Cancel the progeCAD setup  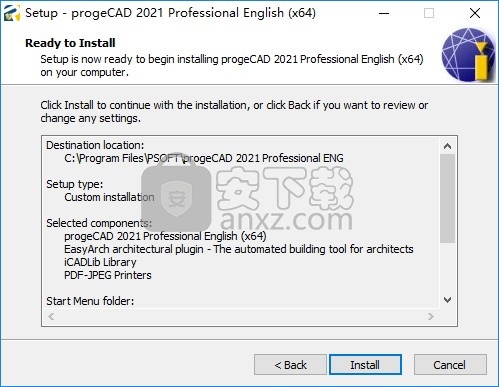(x=450, y=365)
